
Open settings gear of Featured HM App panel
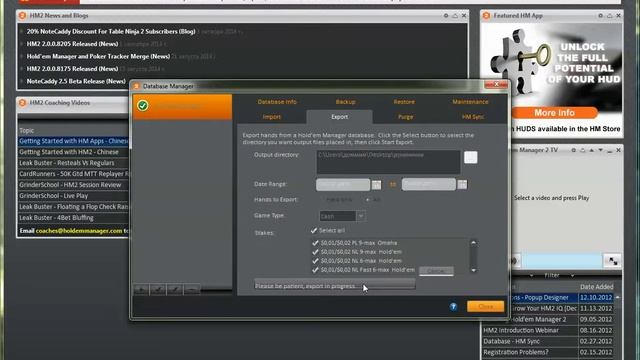click(x=600, y=16)
